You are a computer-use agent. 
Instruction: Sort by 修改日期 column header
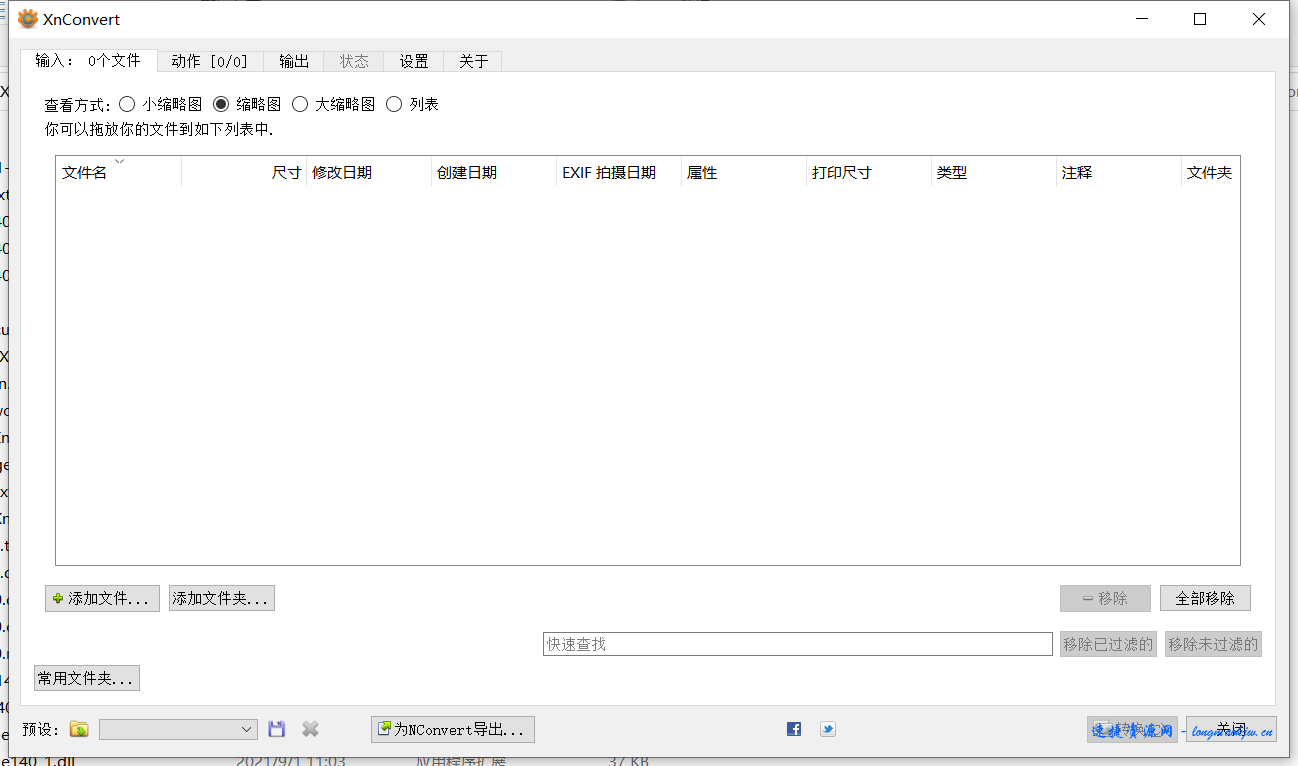369,172
